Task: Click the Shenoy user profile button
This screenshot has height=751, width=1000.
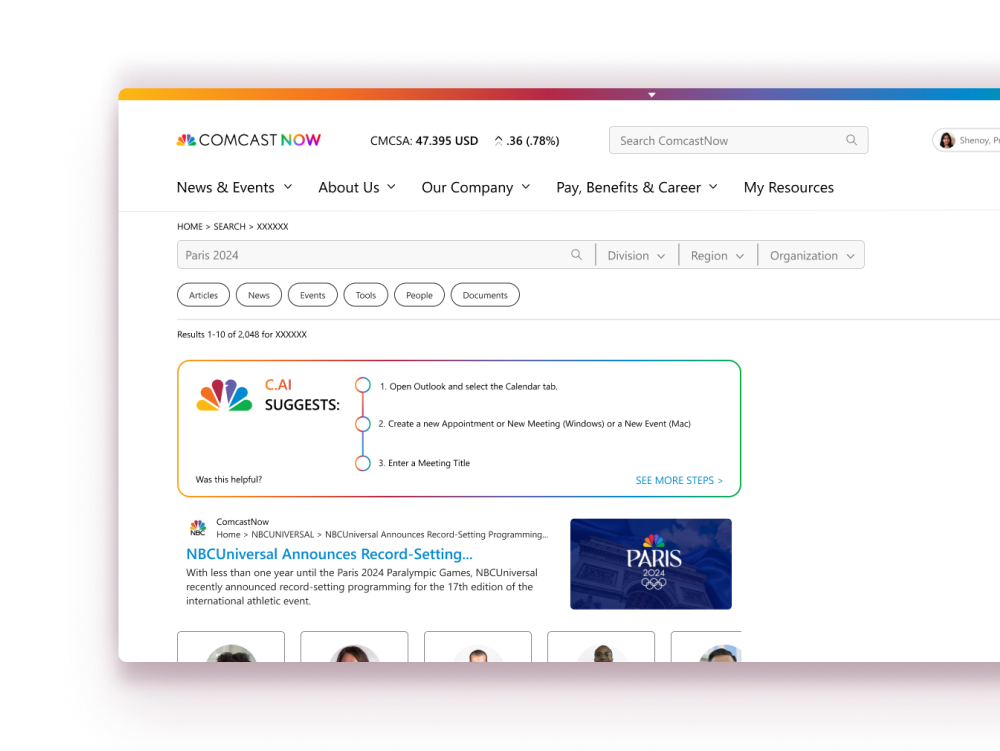Action: tap(966, 140)
